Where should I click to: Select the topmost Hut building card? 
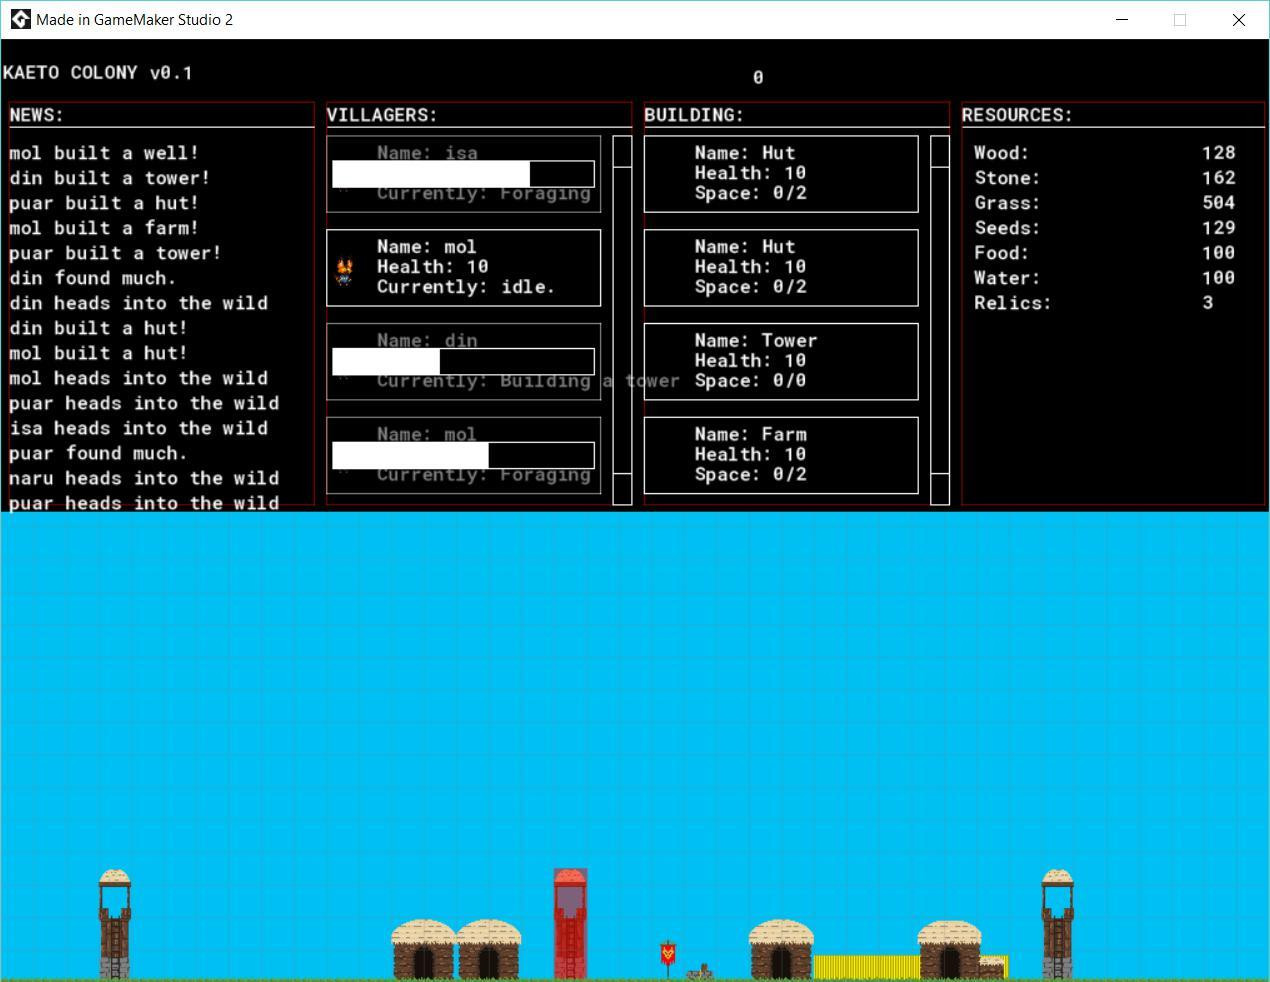[781, 174]
